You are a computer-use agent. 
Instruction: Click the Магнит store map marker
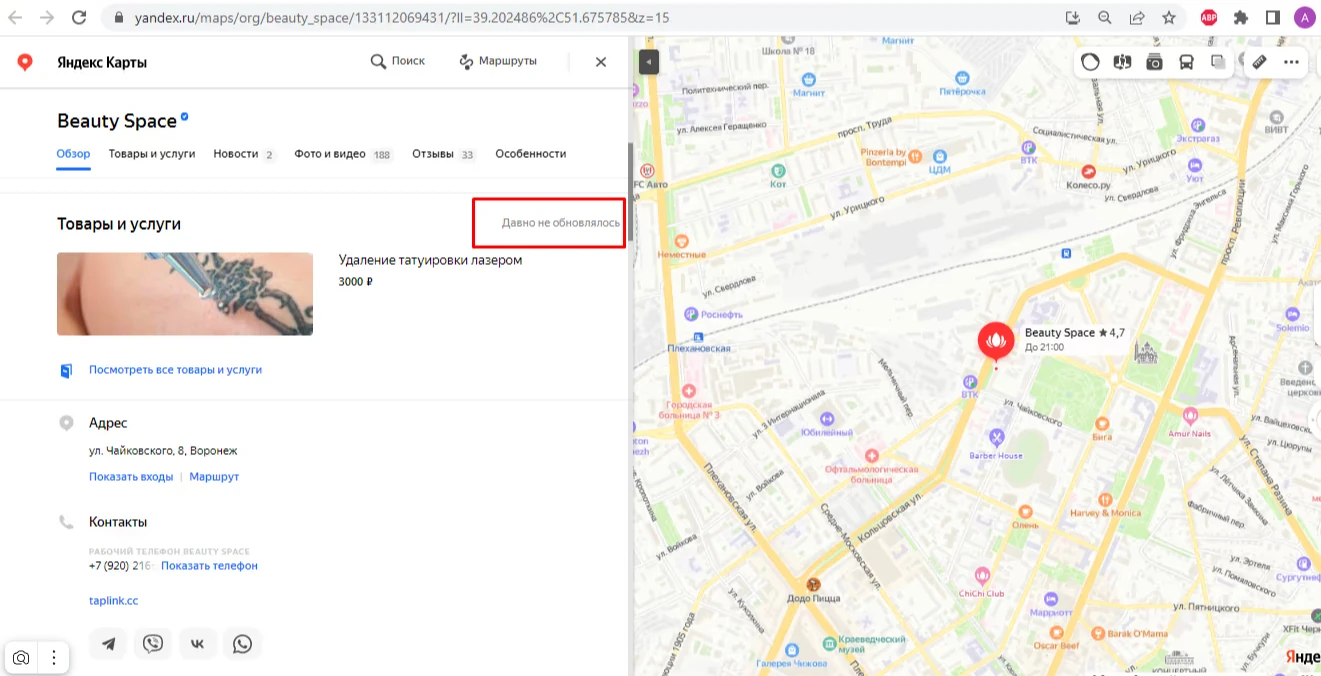(x=807, y=78)
